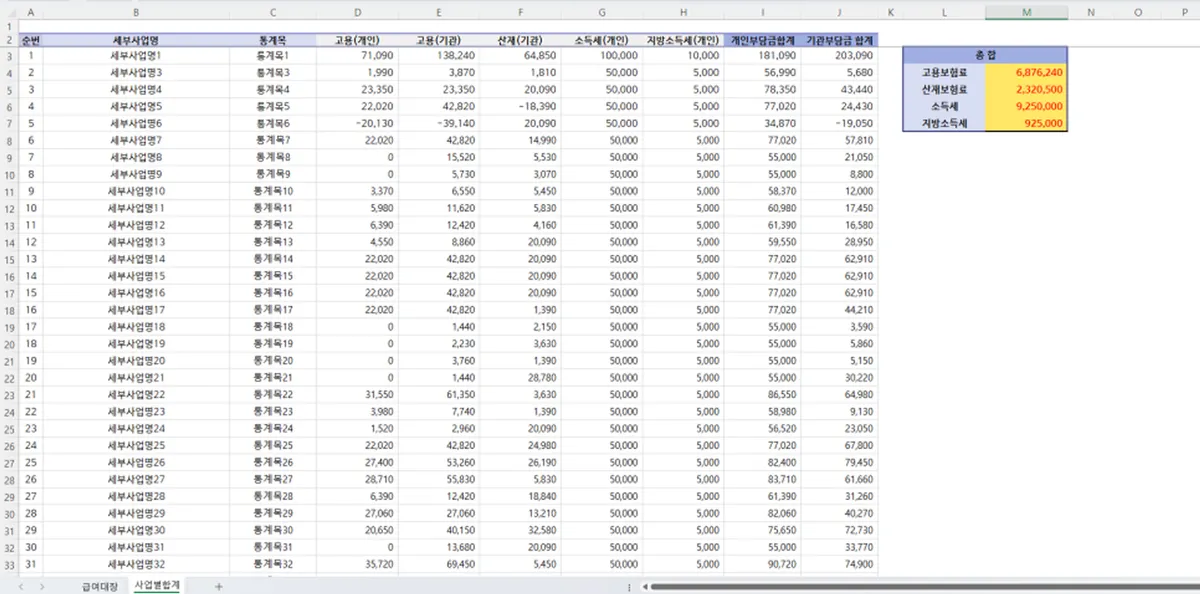Switch to the 급여대장 sheet tab
This screenshot has height=594, width=1200.
click(x=99, y=586)
